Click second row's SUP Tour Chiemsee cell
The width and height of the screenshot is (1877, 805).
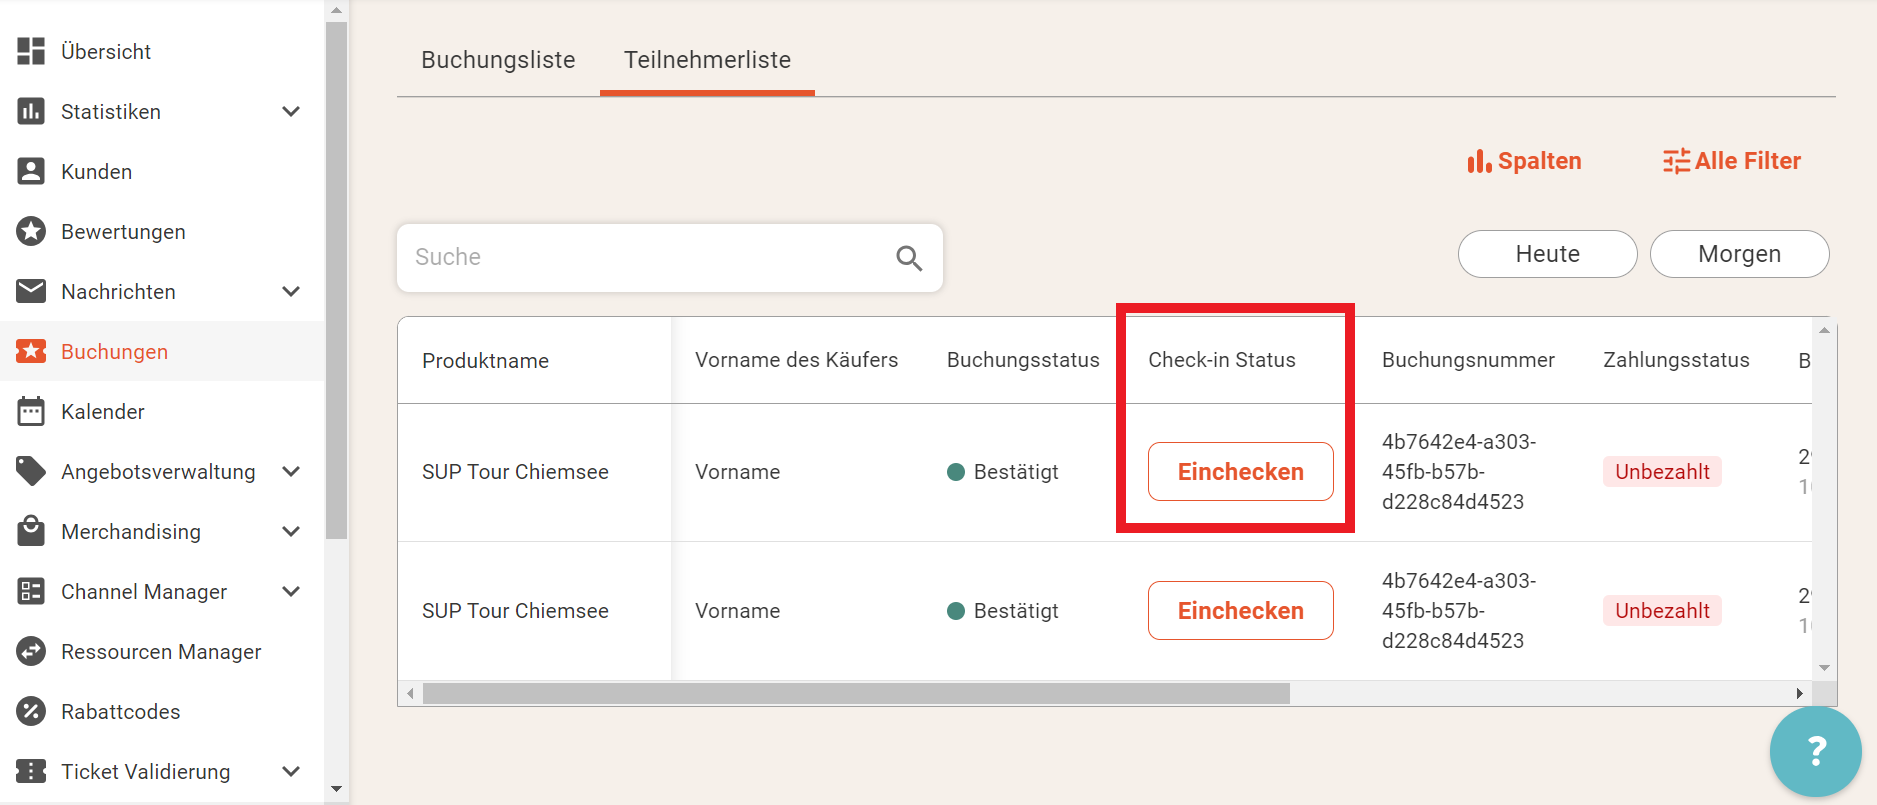pyautogui.click(x=515, y=611)
